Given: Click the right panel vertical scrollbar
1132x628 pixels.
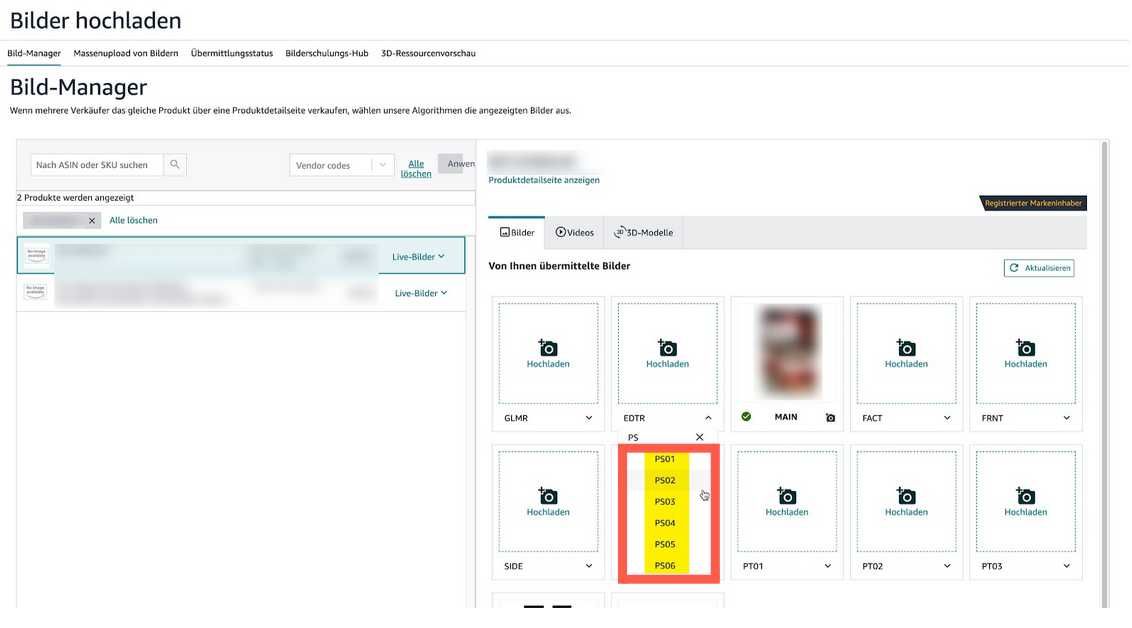Looking at the screenshot, I should tap(1104, 375).
